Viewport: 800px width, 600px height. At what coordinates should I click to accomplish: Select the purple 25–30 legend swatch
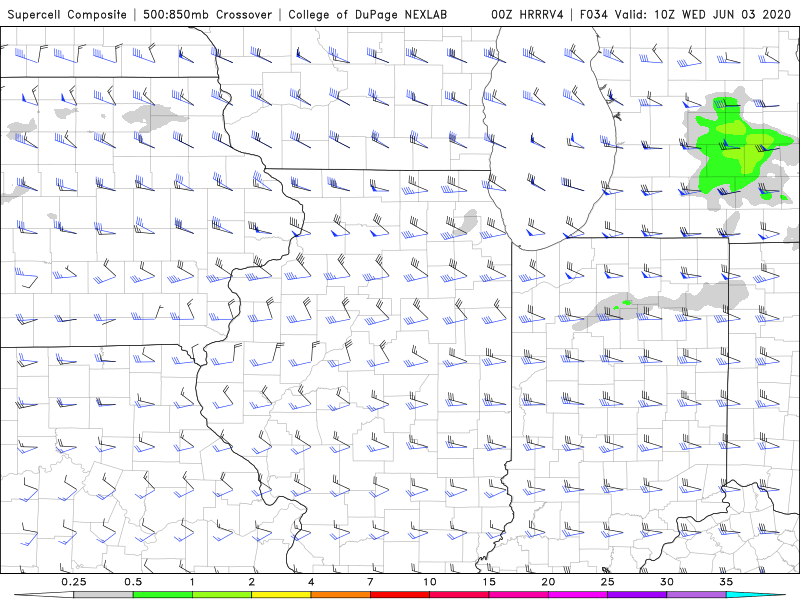[x=637, y=595]
